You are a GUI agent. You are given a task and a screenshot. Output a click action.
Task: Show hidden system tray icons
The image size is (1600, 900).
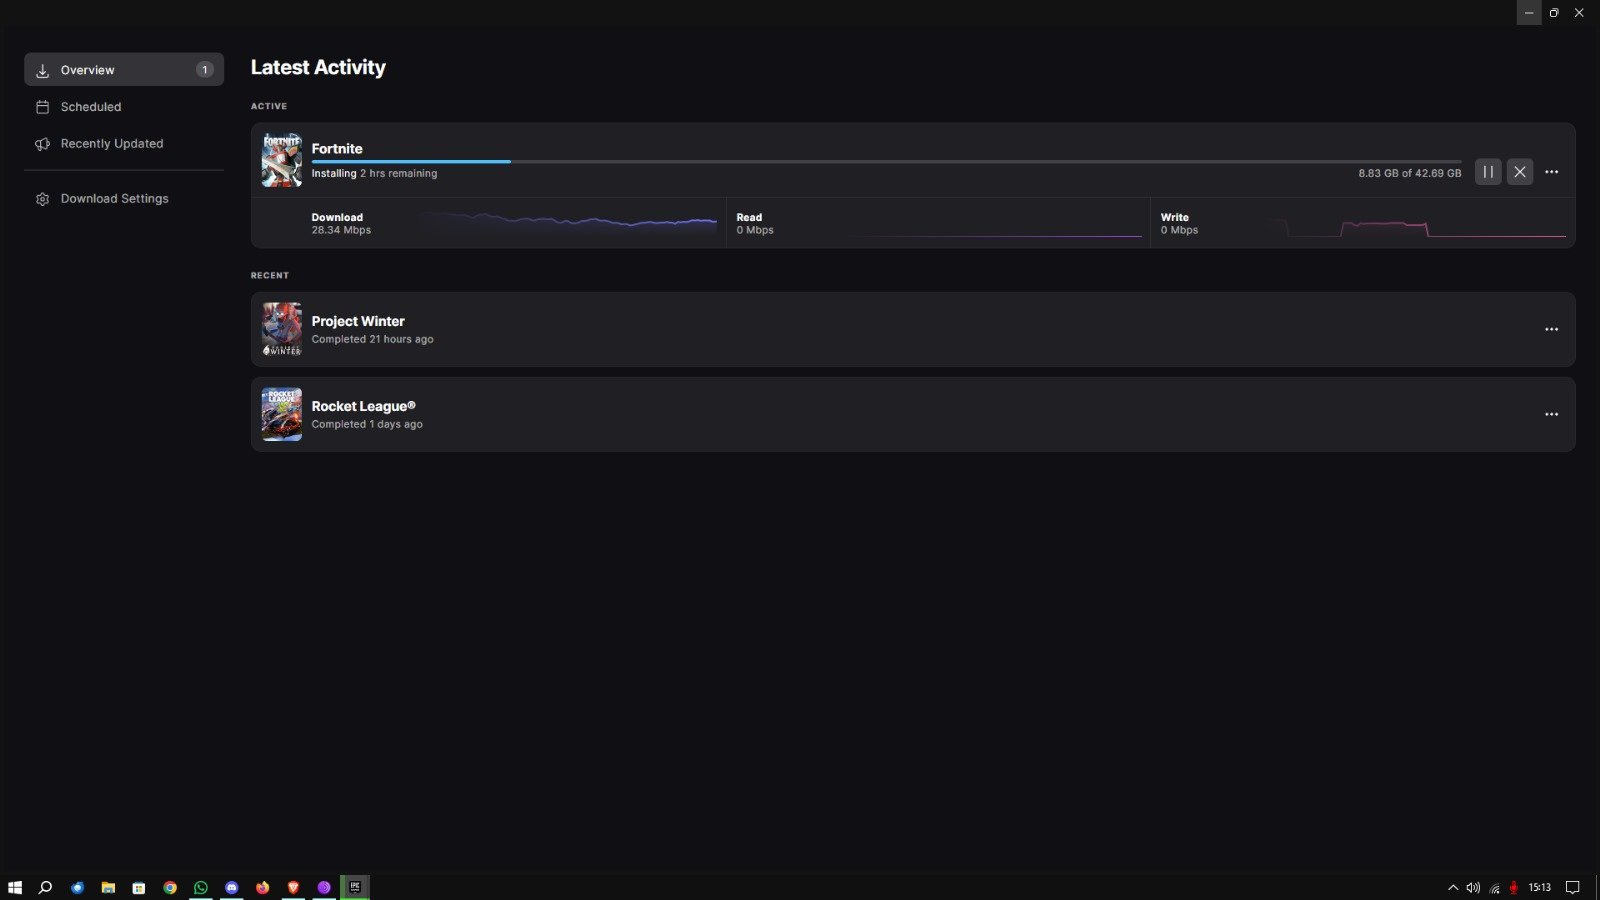click(x=1453, y=887)
